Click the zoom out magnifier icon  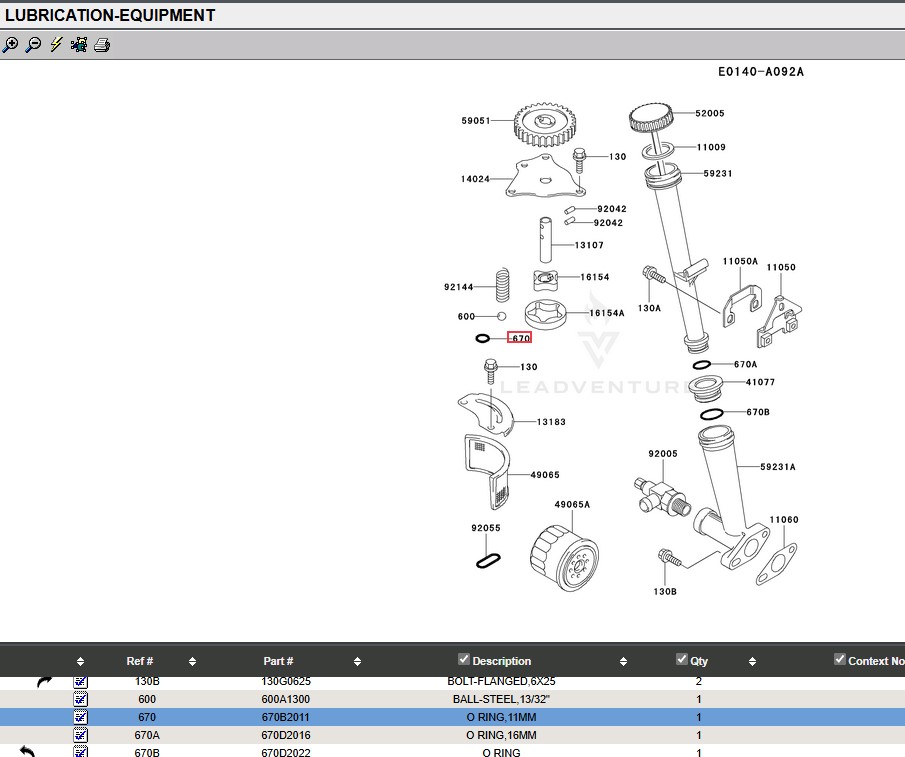click(33, 45)
